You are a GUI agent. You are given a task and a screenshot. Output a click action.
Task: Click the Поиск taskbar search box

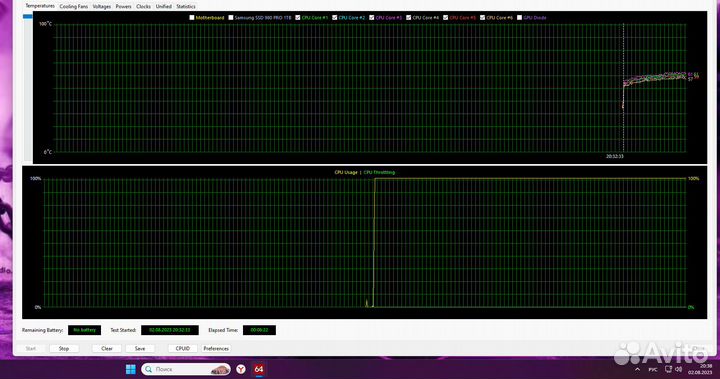pyautogui.click(x=186, y=369)
